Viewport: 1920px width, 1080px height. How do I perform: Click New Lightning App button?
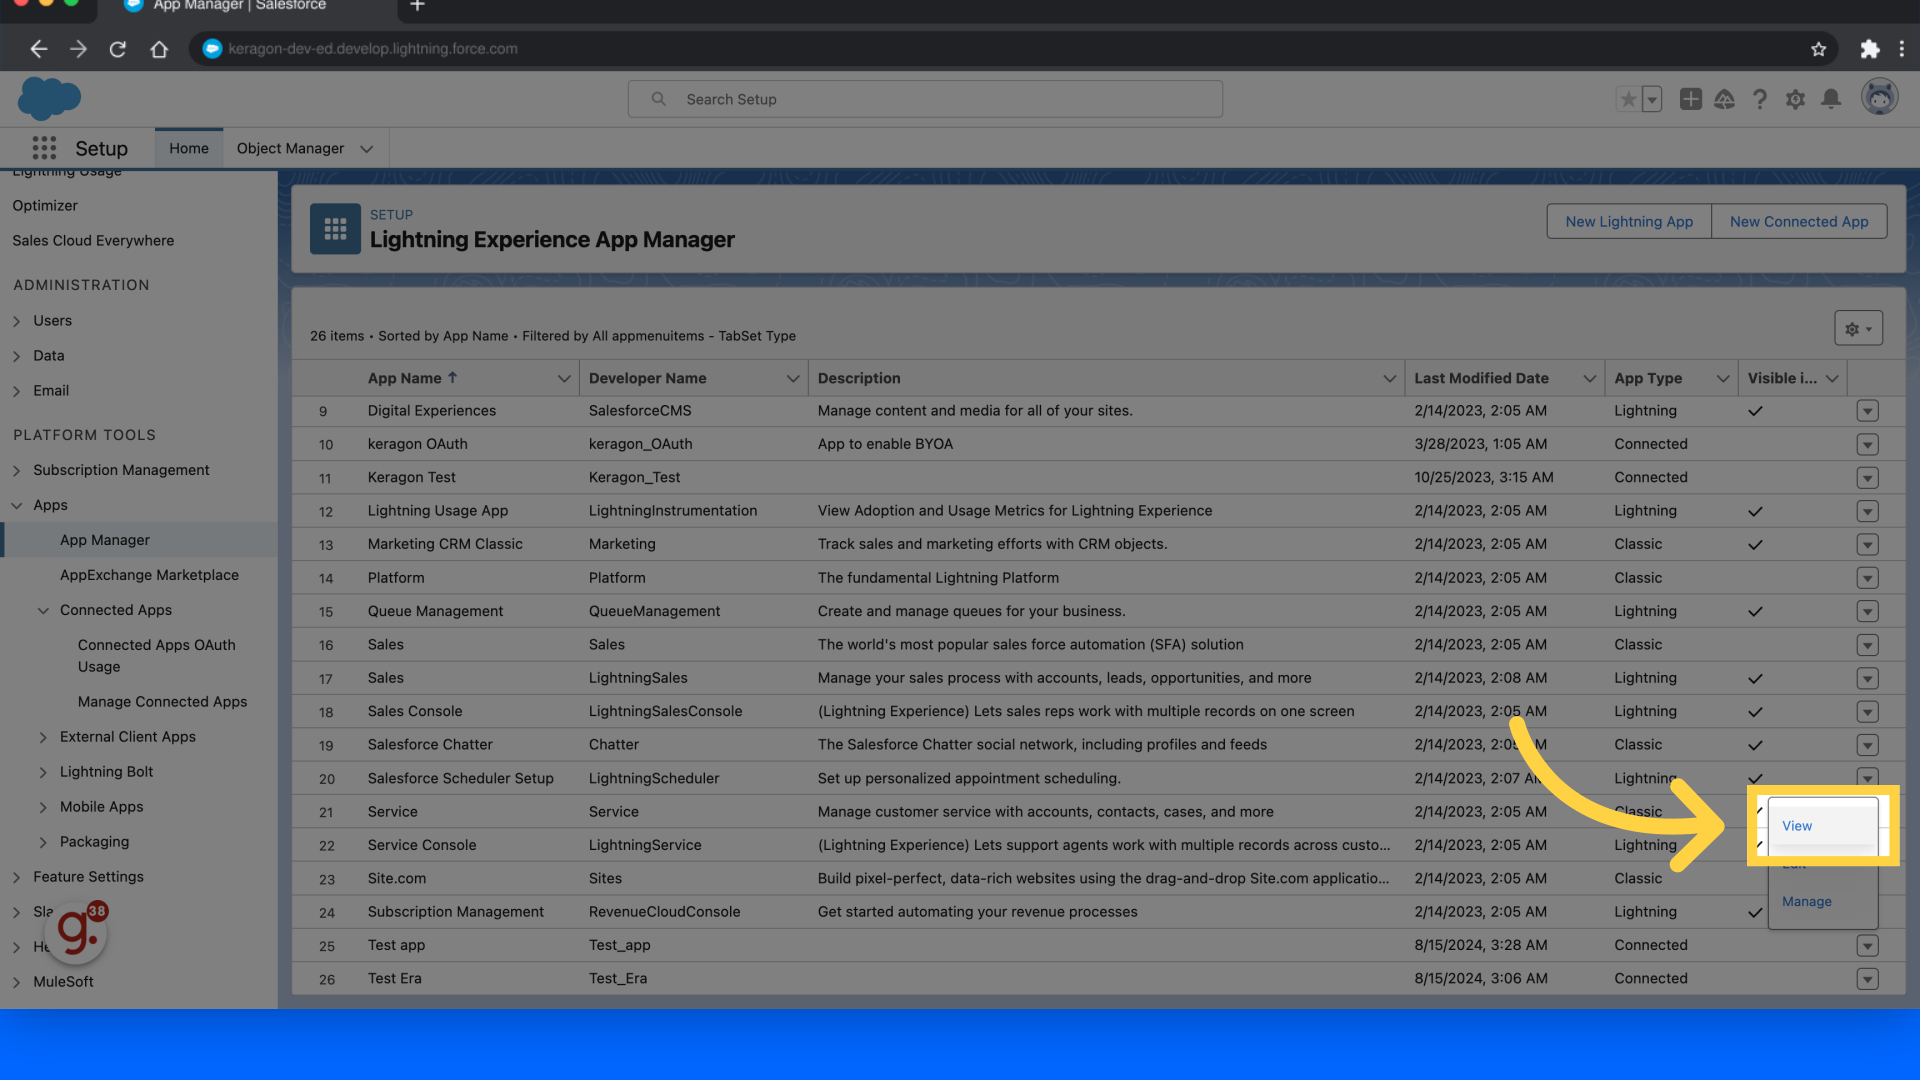[1629, 221]
